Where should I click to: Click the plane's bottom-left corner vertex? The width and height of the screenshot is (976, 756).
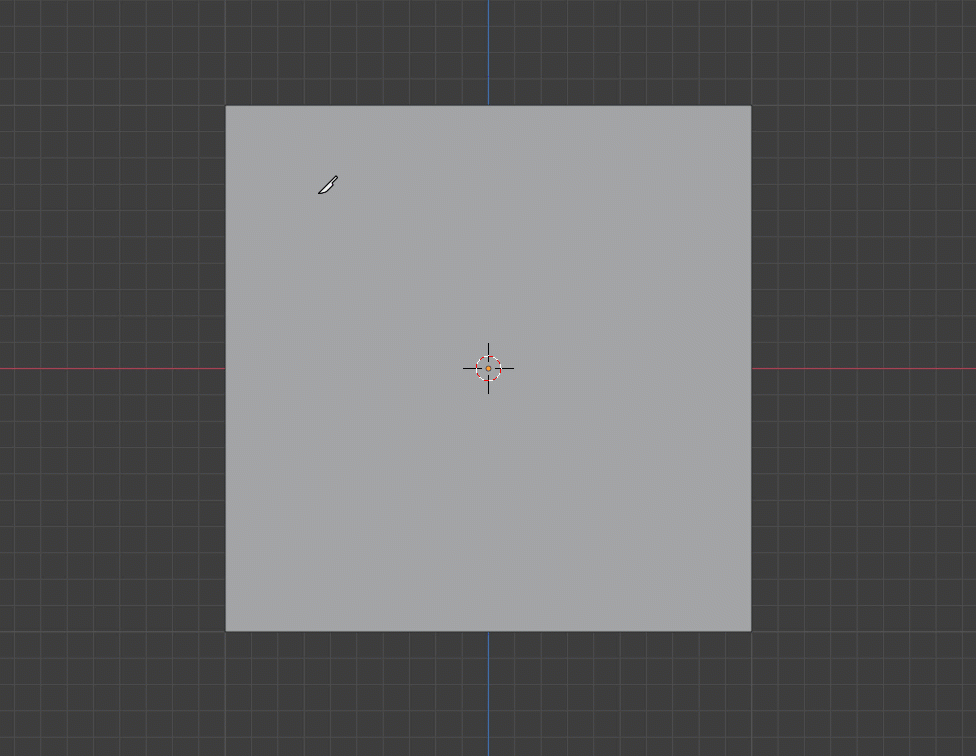225,631
